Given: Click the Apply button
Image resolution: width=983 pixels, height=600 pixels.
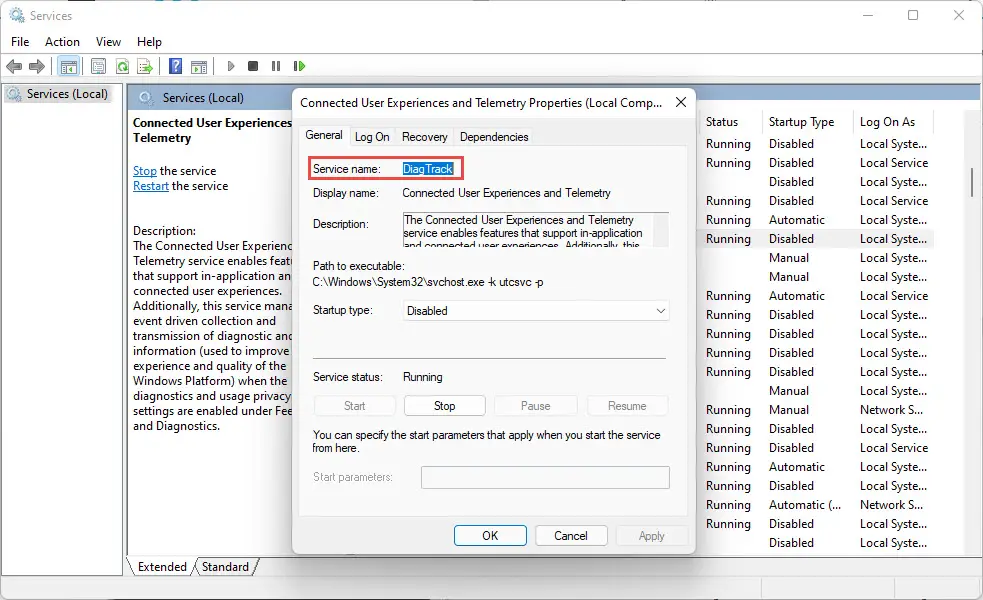Looking at the screenshot, I should tap(651, 535).
